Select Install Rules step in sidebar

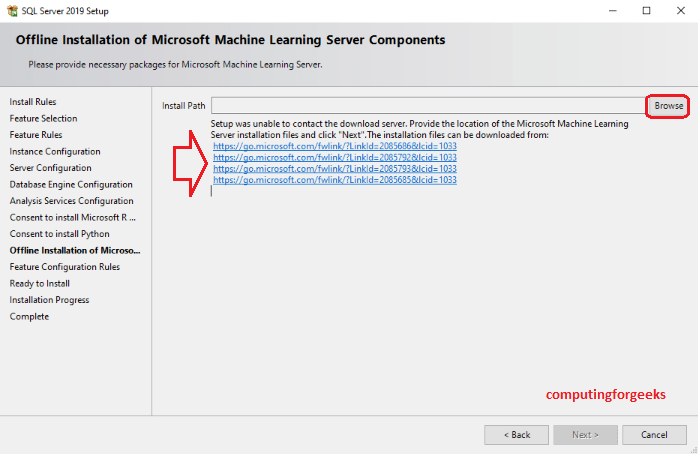(33, 102)
